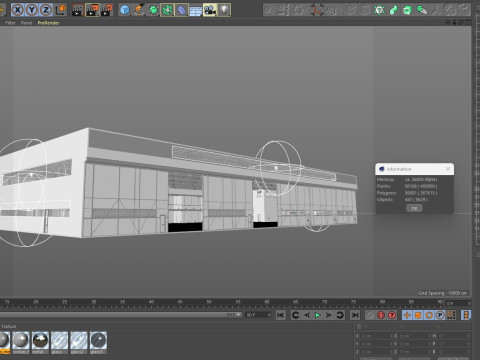Close the Information dialog
This screenshot has height=360, width=480.
(x=448, y=169)
